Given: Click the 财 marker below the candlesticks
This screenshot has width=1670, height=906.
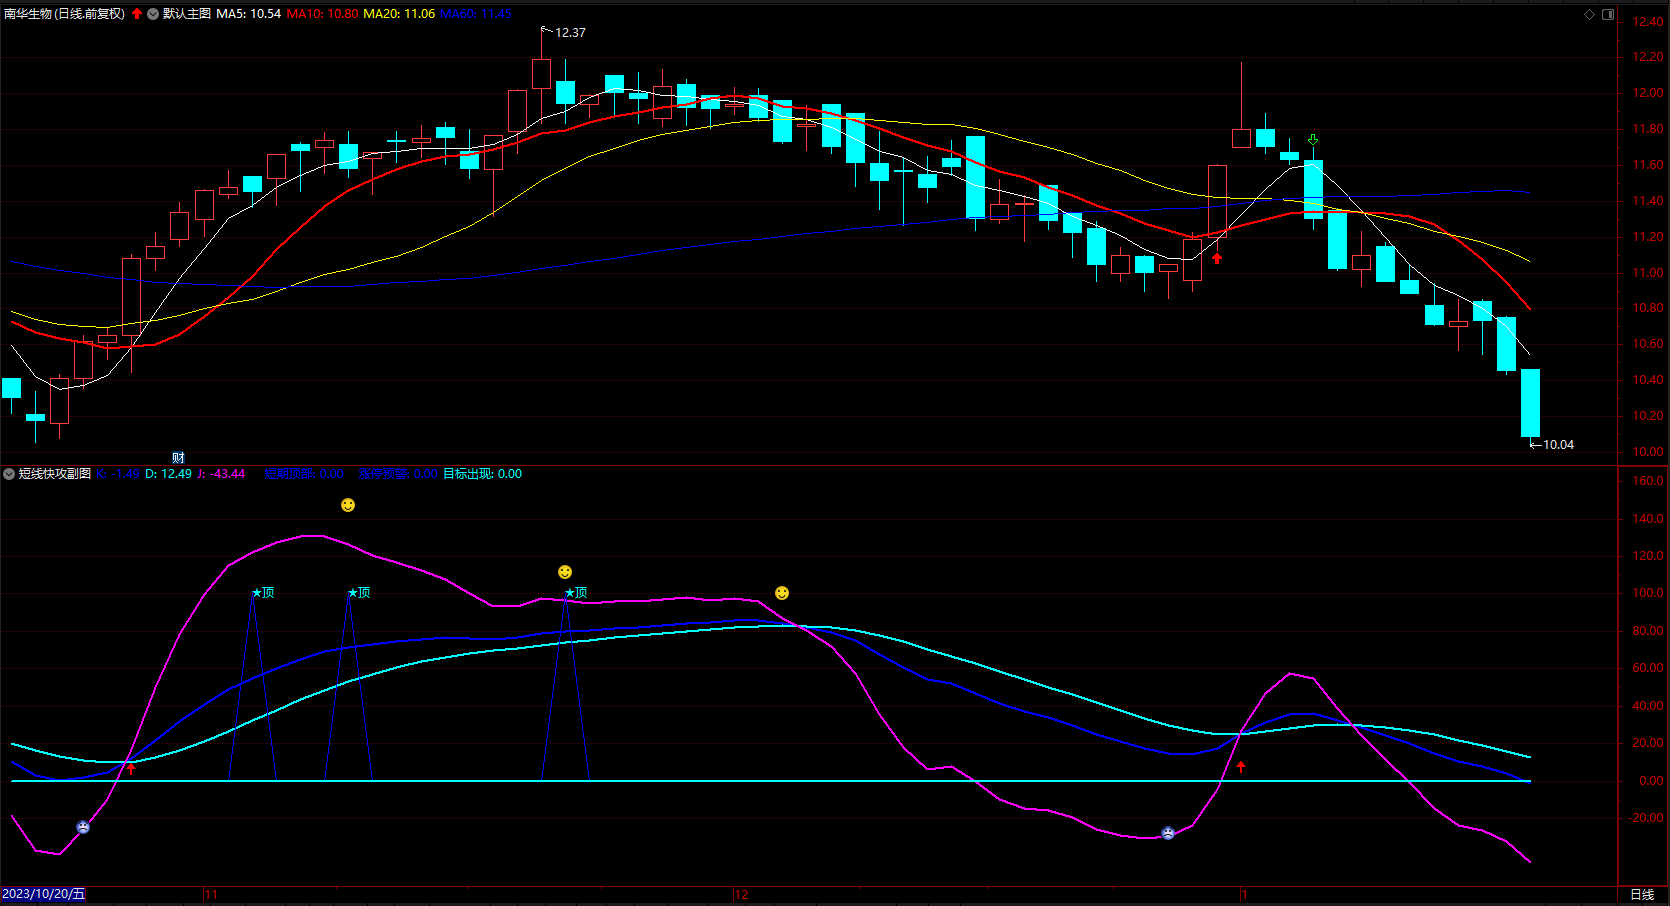Looking at the screenshot, I should (x=178, y=458).
